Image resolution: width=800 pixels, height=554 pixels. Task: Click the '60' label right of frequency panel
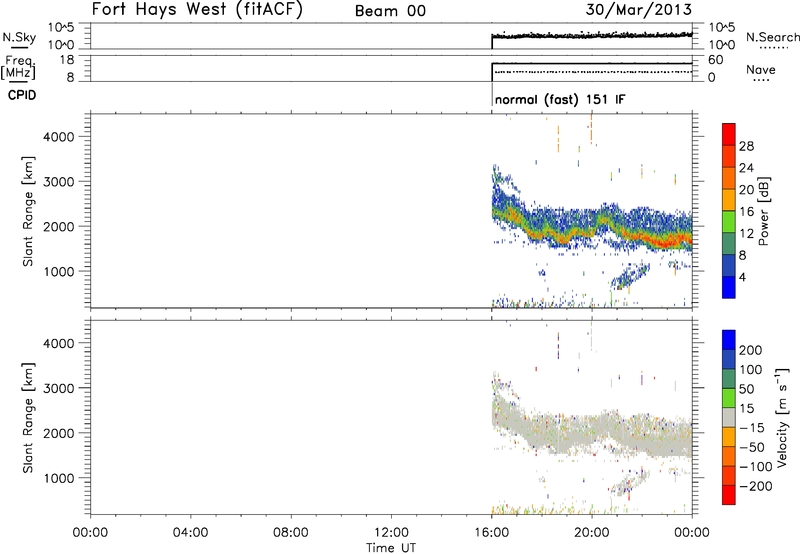(x=716, y=60)
